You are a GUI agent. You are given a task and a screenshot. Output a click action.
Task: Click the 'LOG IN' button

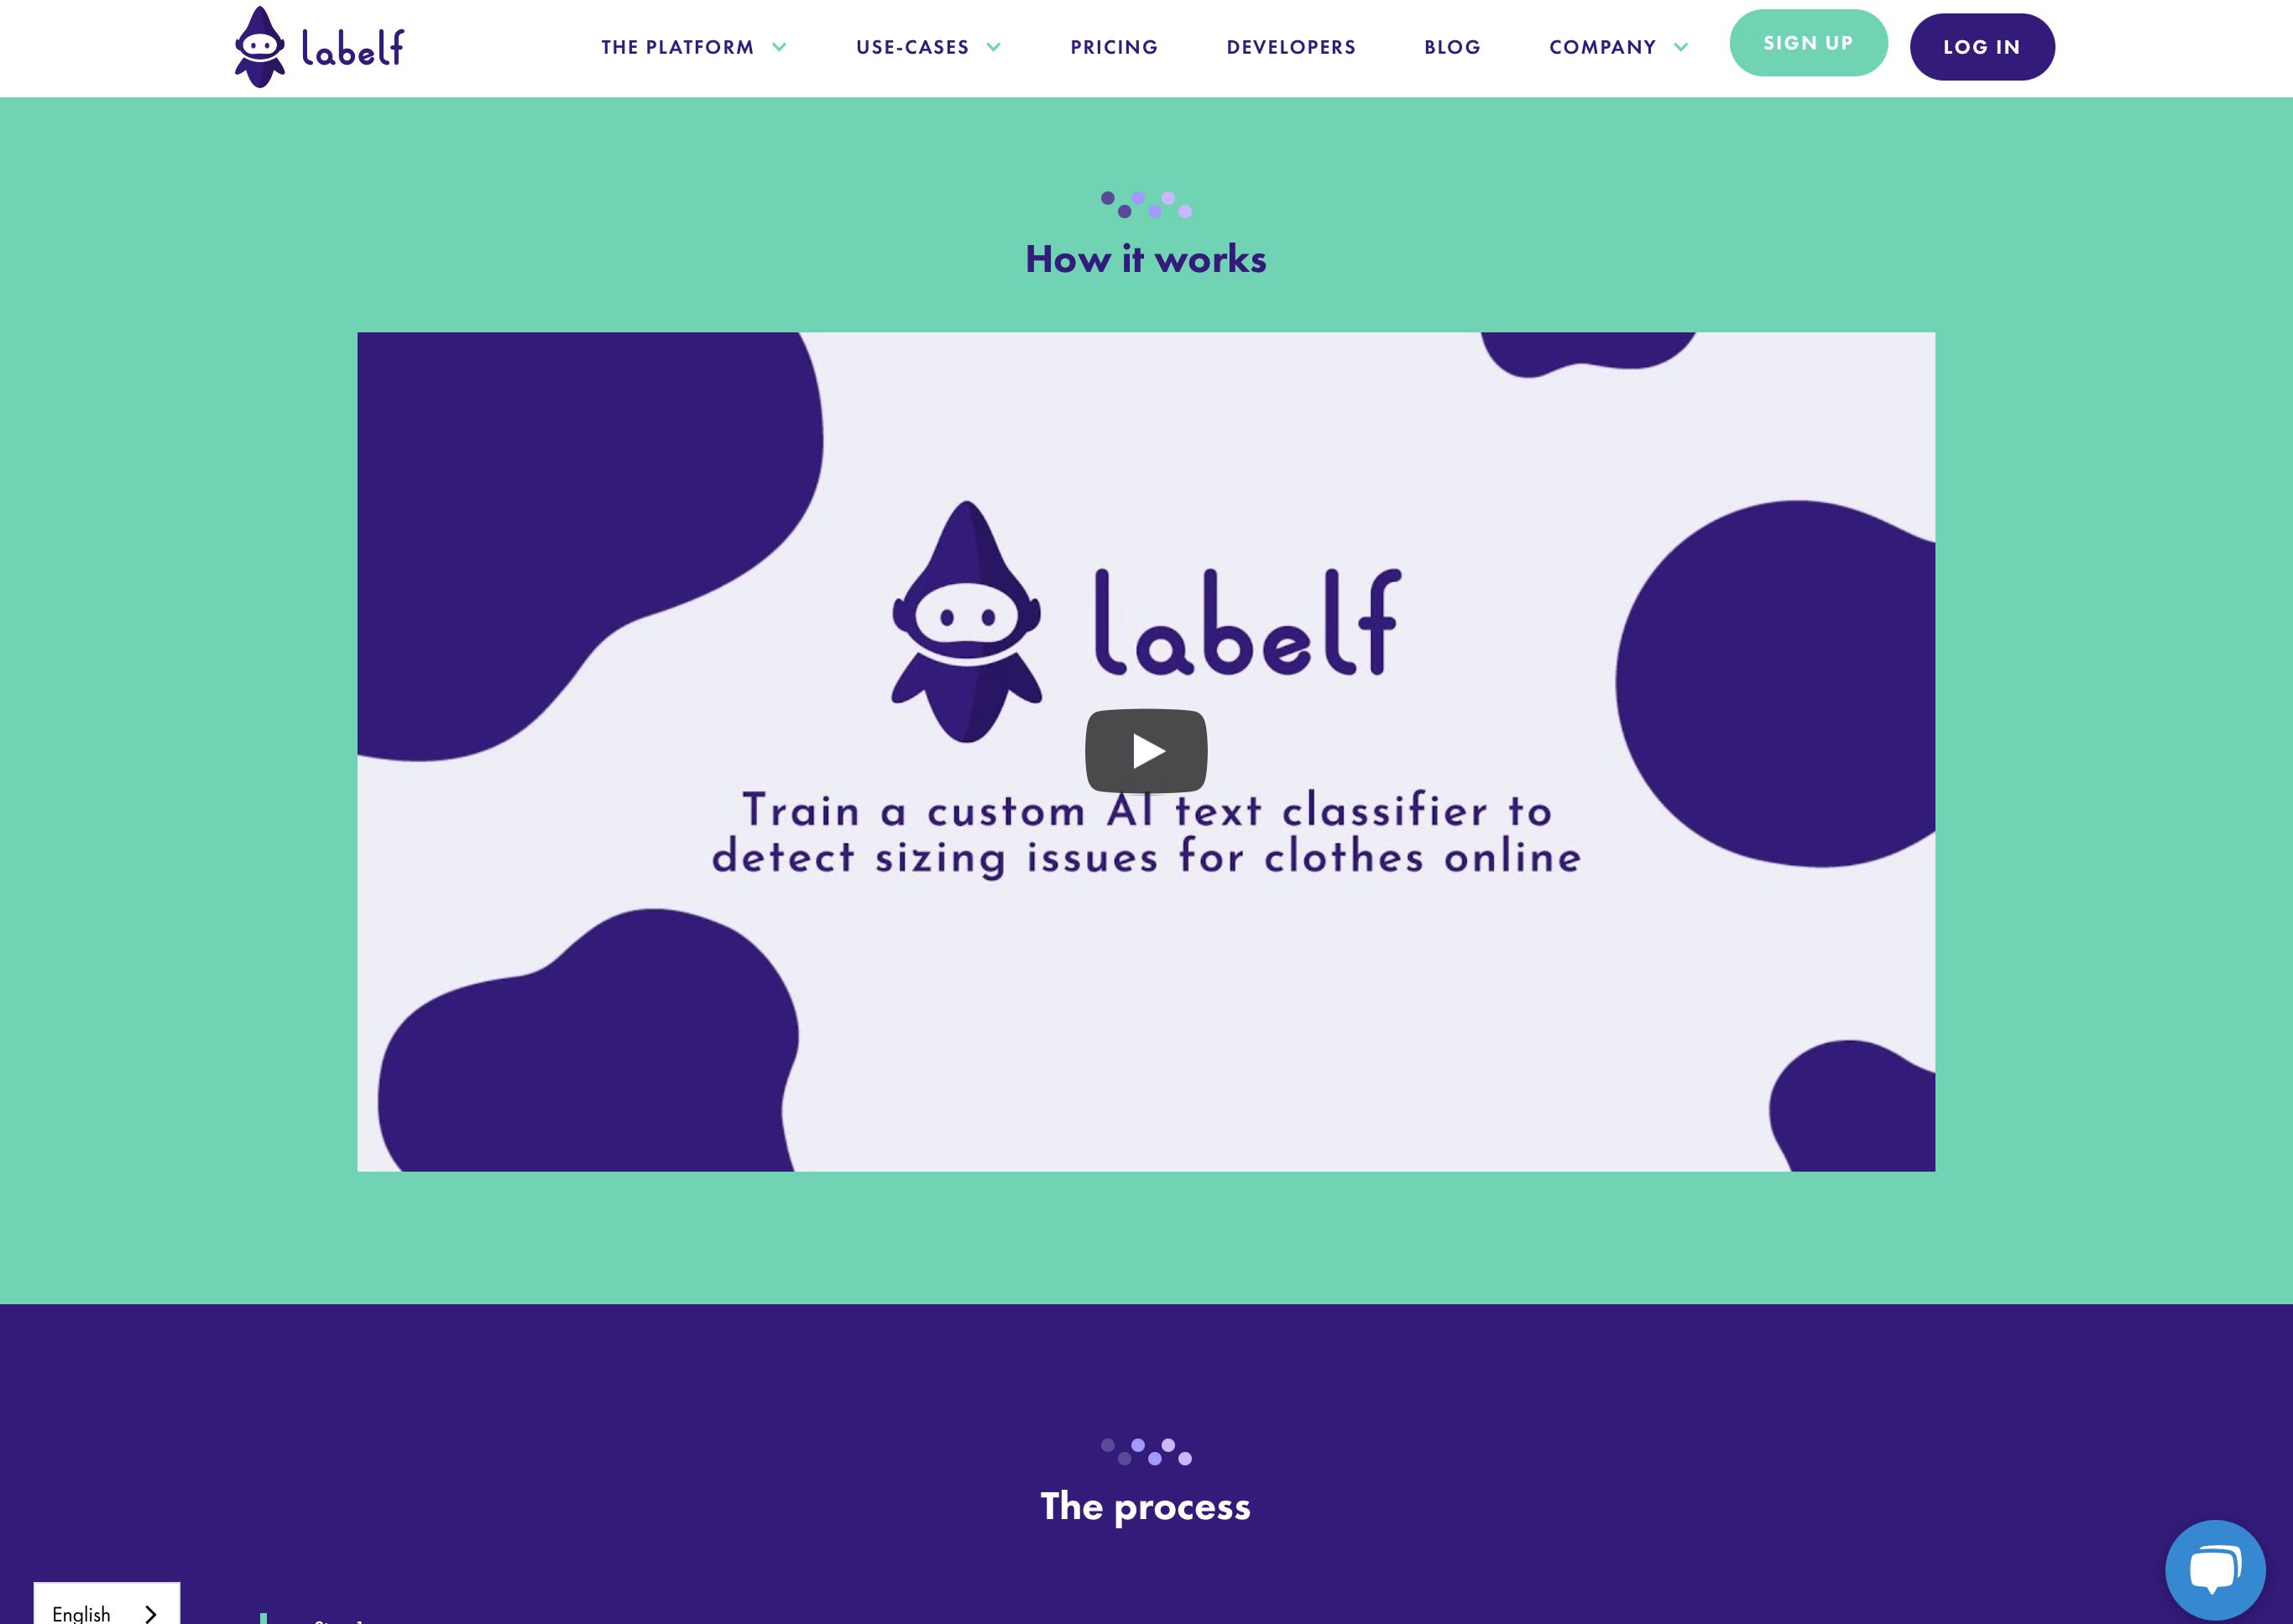pos(1982,45)
